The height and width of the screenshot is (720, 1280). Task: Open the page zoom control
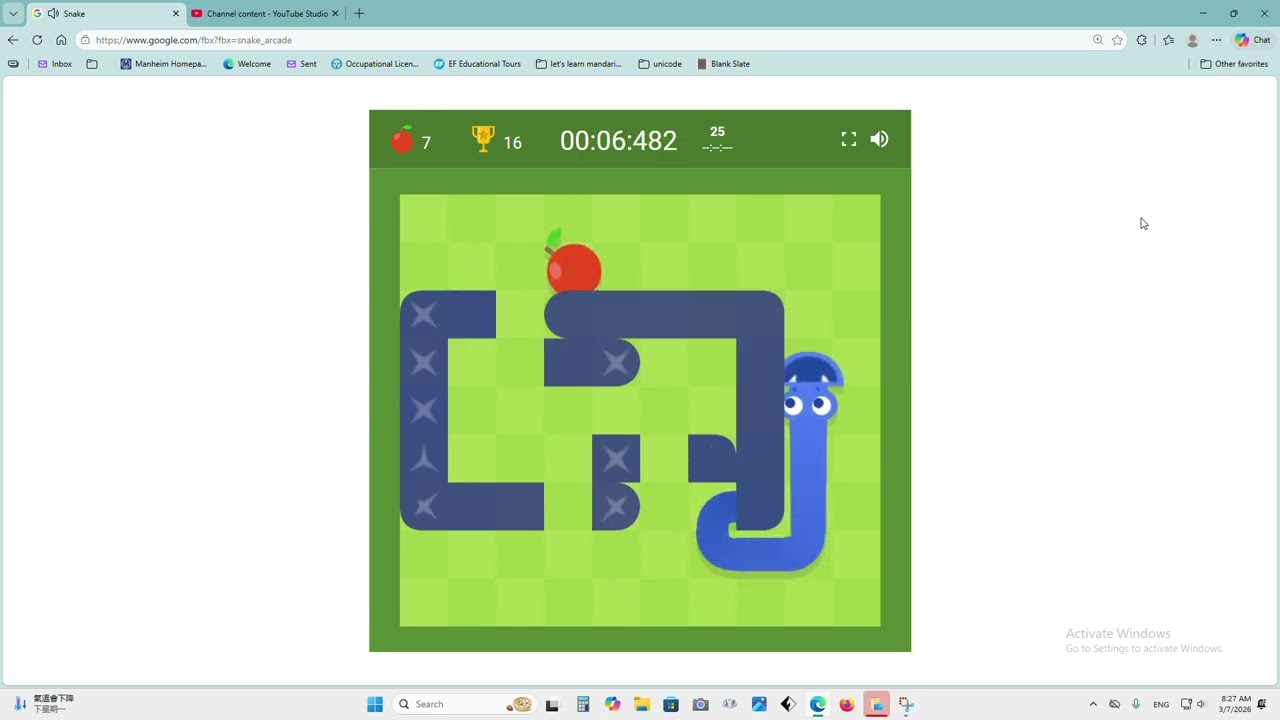1098,40
